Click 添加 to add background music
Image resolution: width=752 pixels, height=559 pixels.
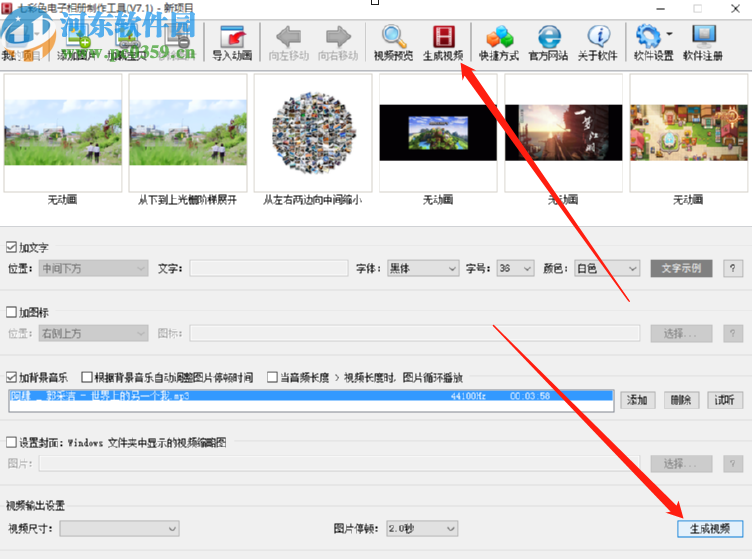click(637, 400)
